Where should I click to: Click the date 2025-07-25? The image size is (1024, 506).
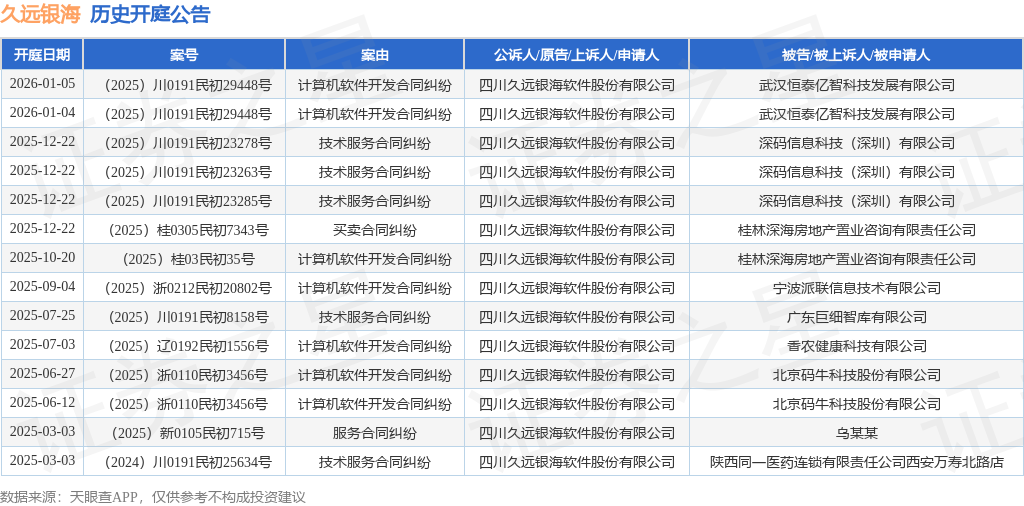42,316
